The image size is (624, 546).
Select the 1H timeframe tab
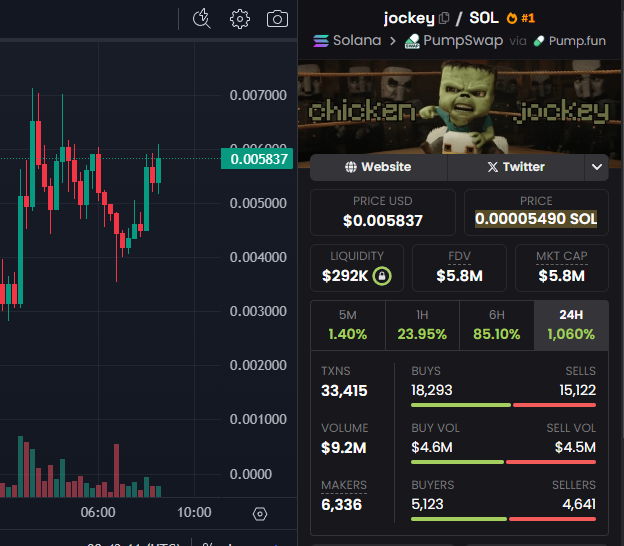(x=422, y=325)
